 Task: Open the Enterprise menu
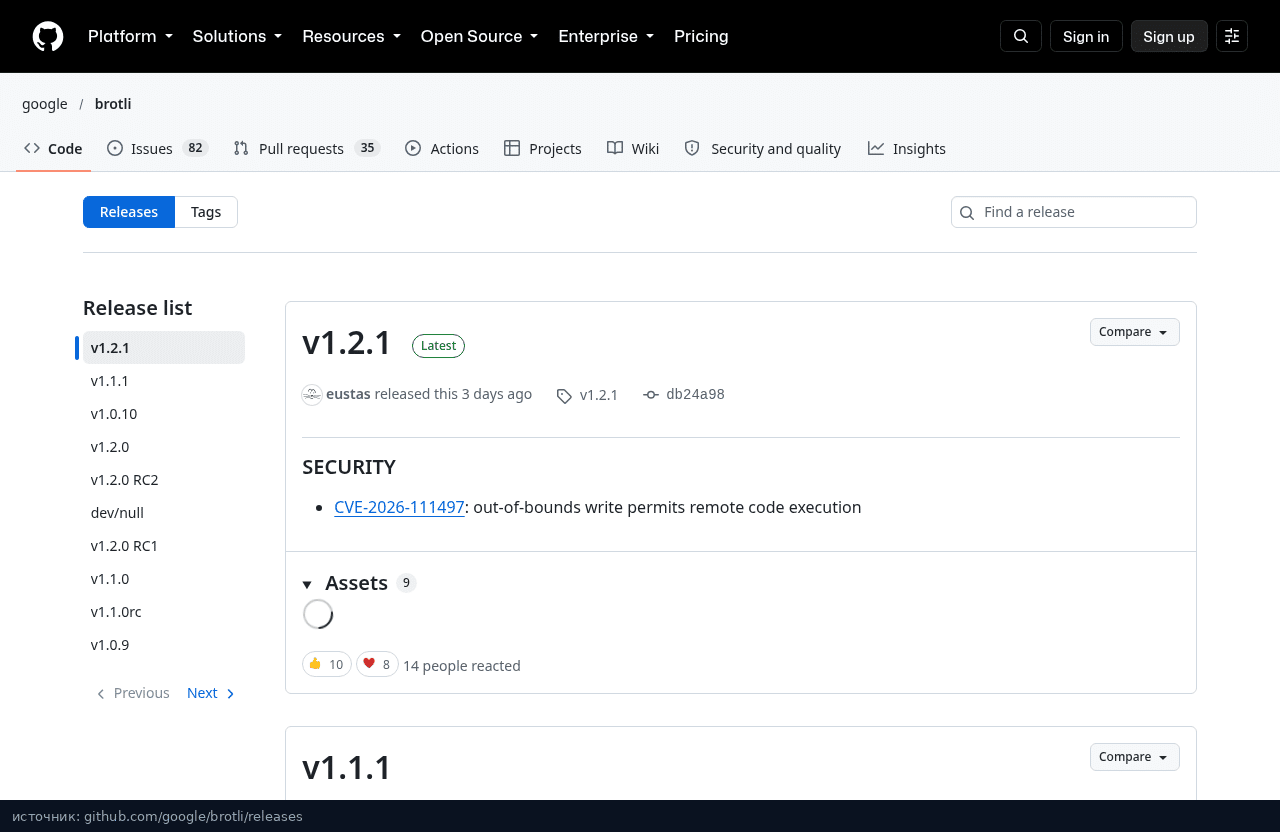point(606,36)
